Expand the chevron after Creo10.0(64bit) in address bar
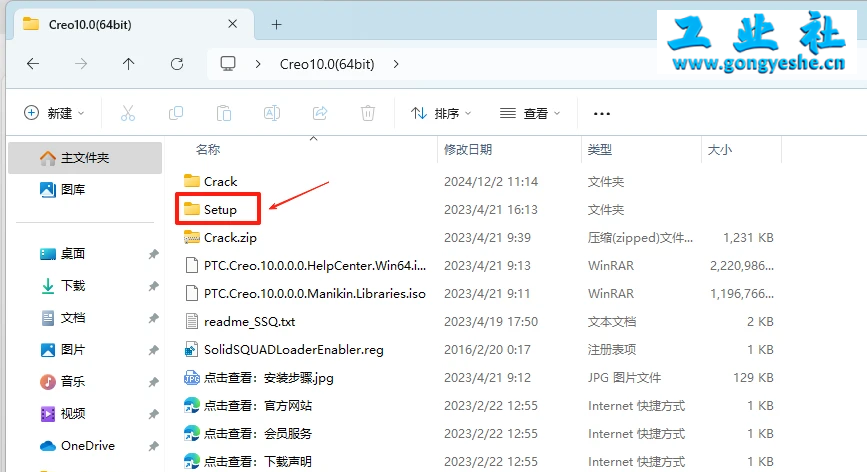Image resolution: width=867 pixels, height=472 pixels. pos(396,64)
